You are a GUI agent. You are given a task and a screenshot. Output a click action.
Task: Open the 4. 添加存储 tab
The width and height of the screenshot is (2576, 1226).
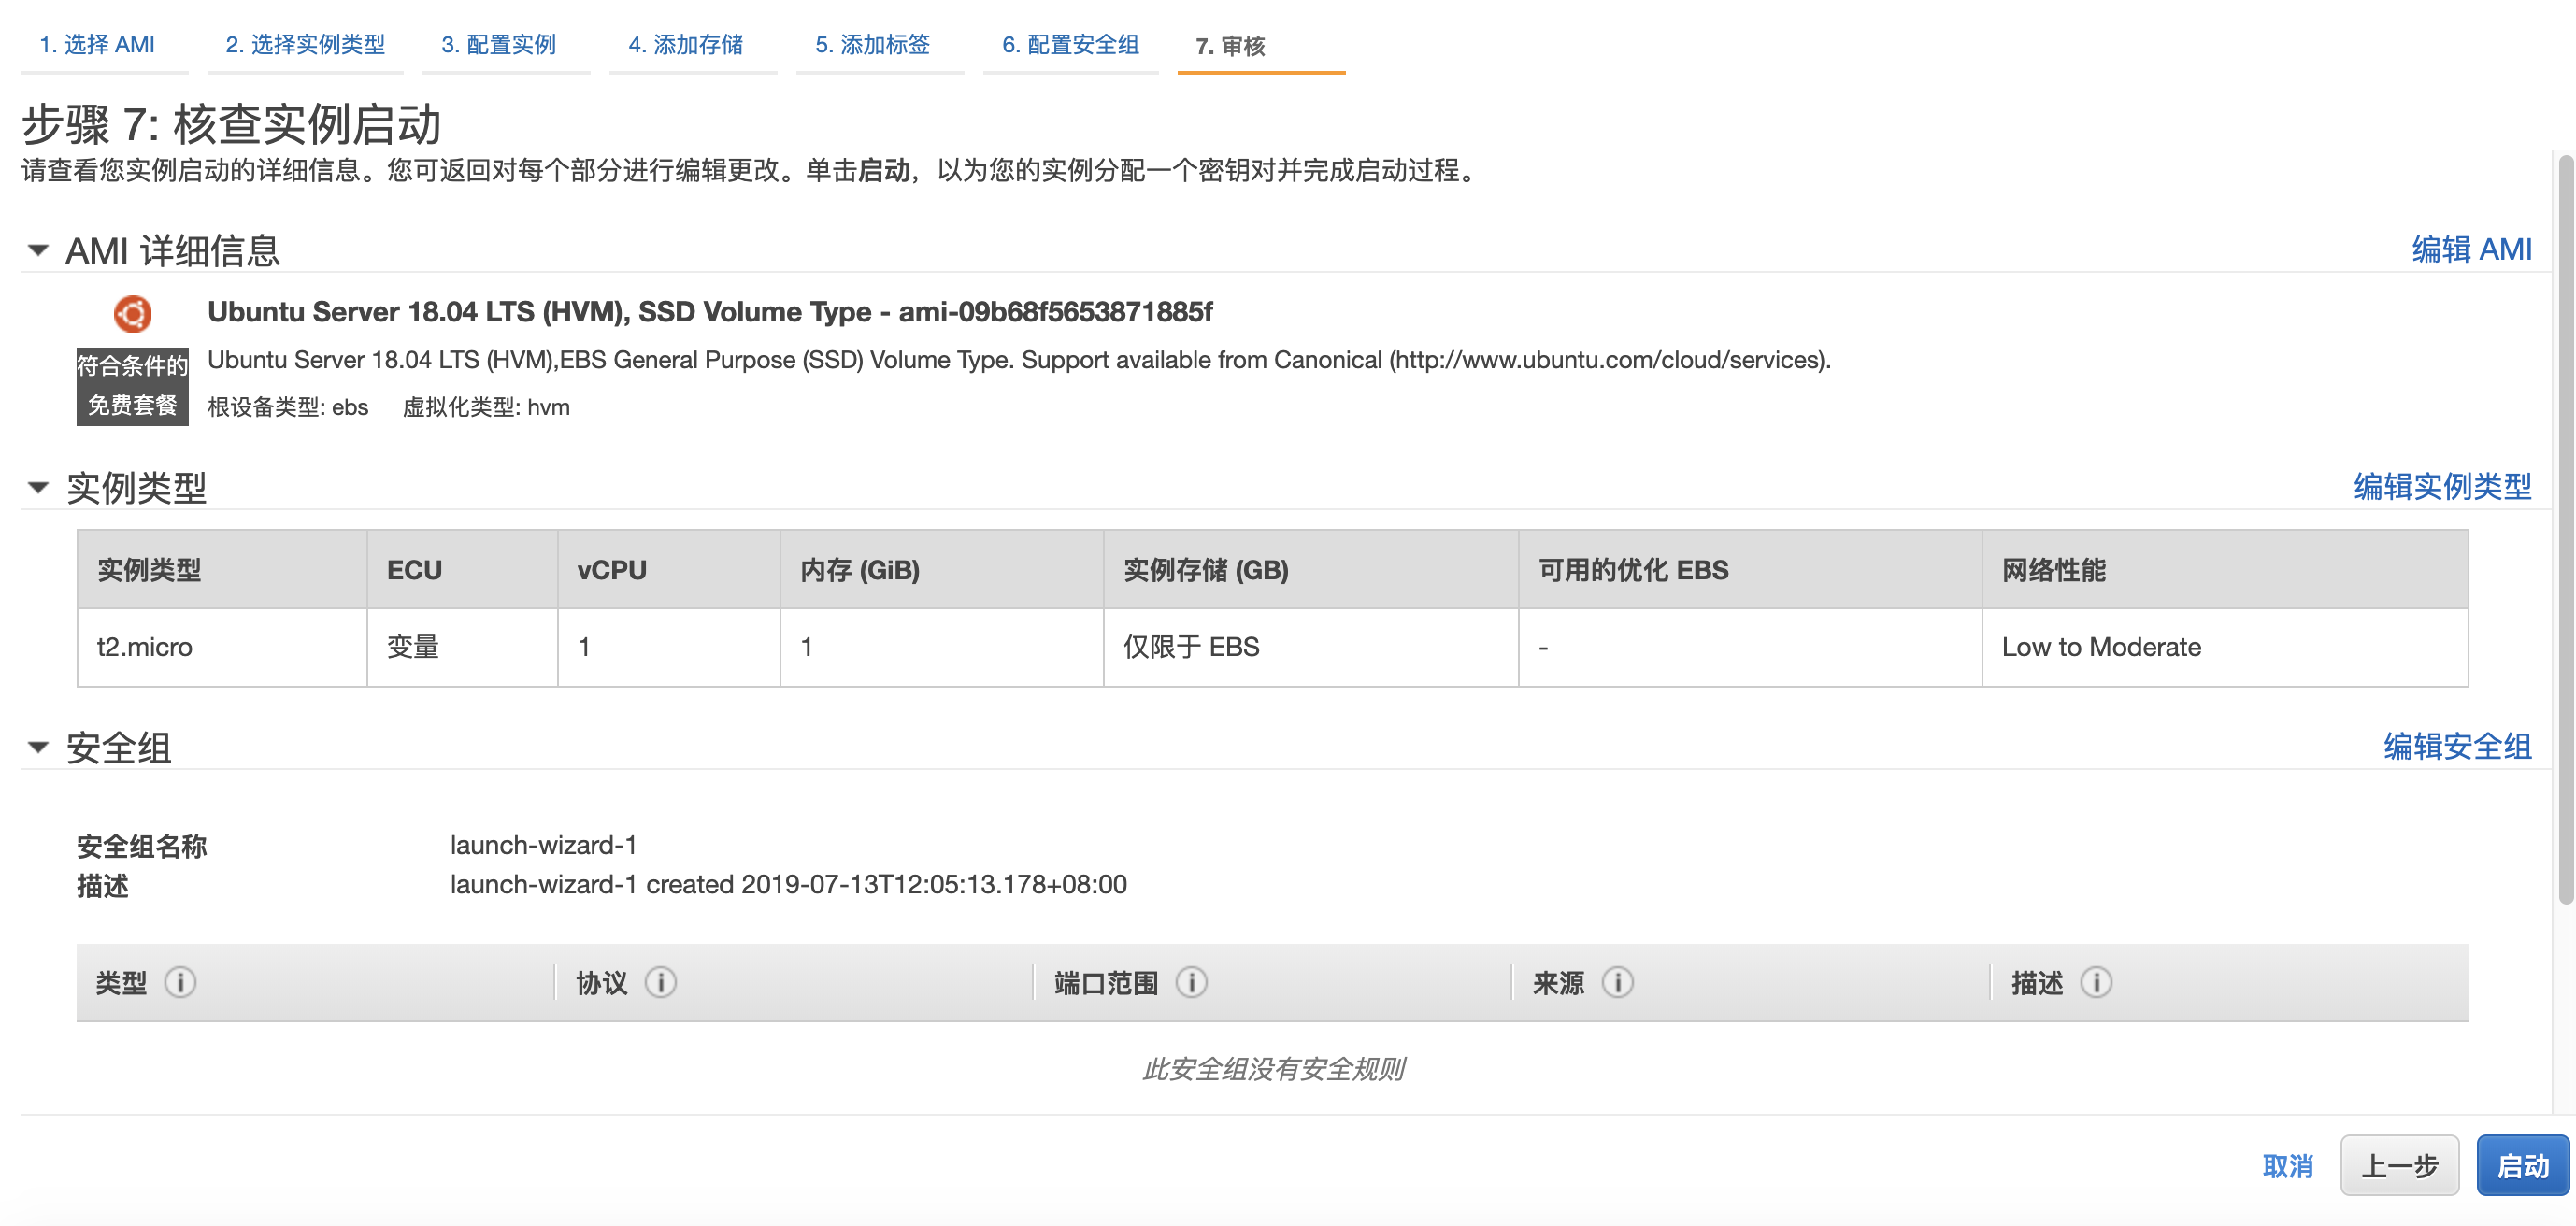[x=685, y=45]
